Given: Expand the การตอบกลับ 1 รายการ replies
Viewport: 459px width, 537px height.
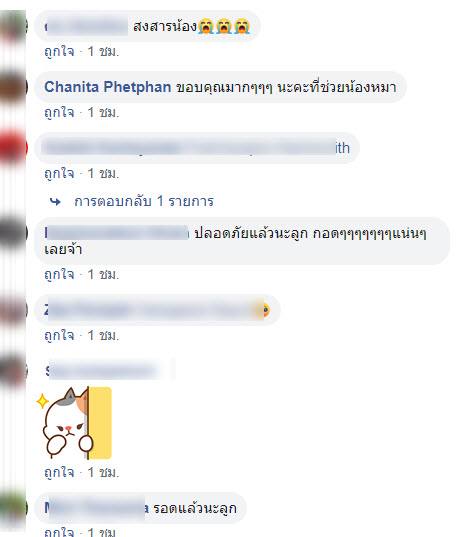Looking at the screenshot, I should coord(144,201).
